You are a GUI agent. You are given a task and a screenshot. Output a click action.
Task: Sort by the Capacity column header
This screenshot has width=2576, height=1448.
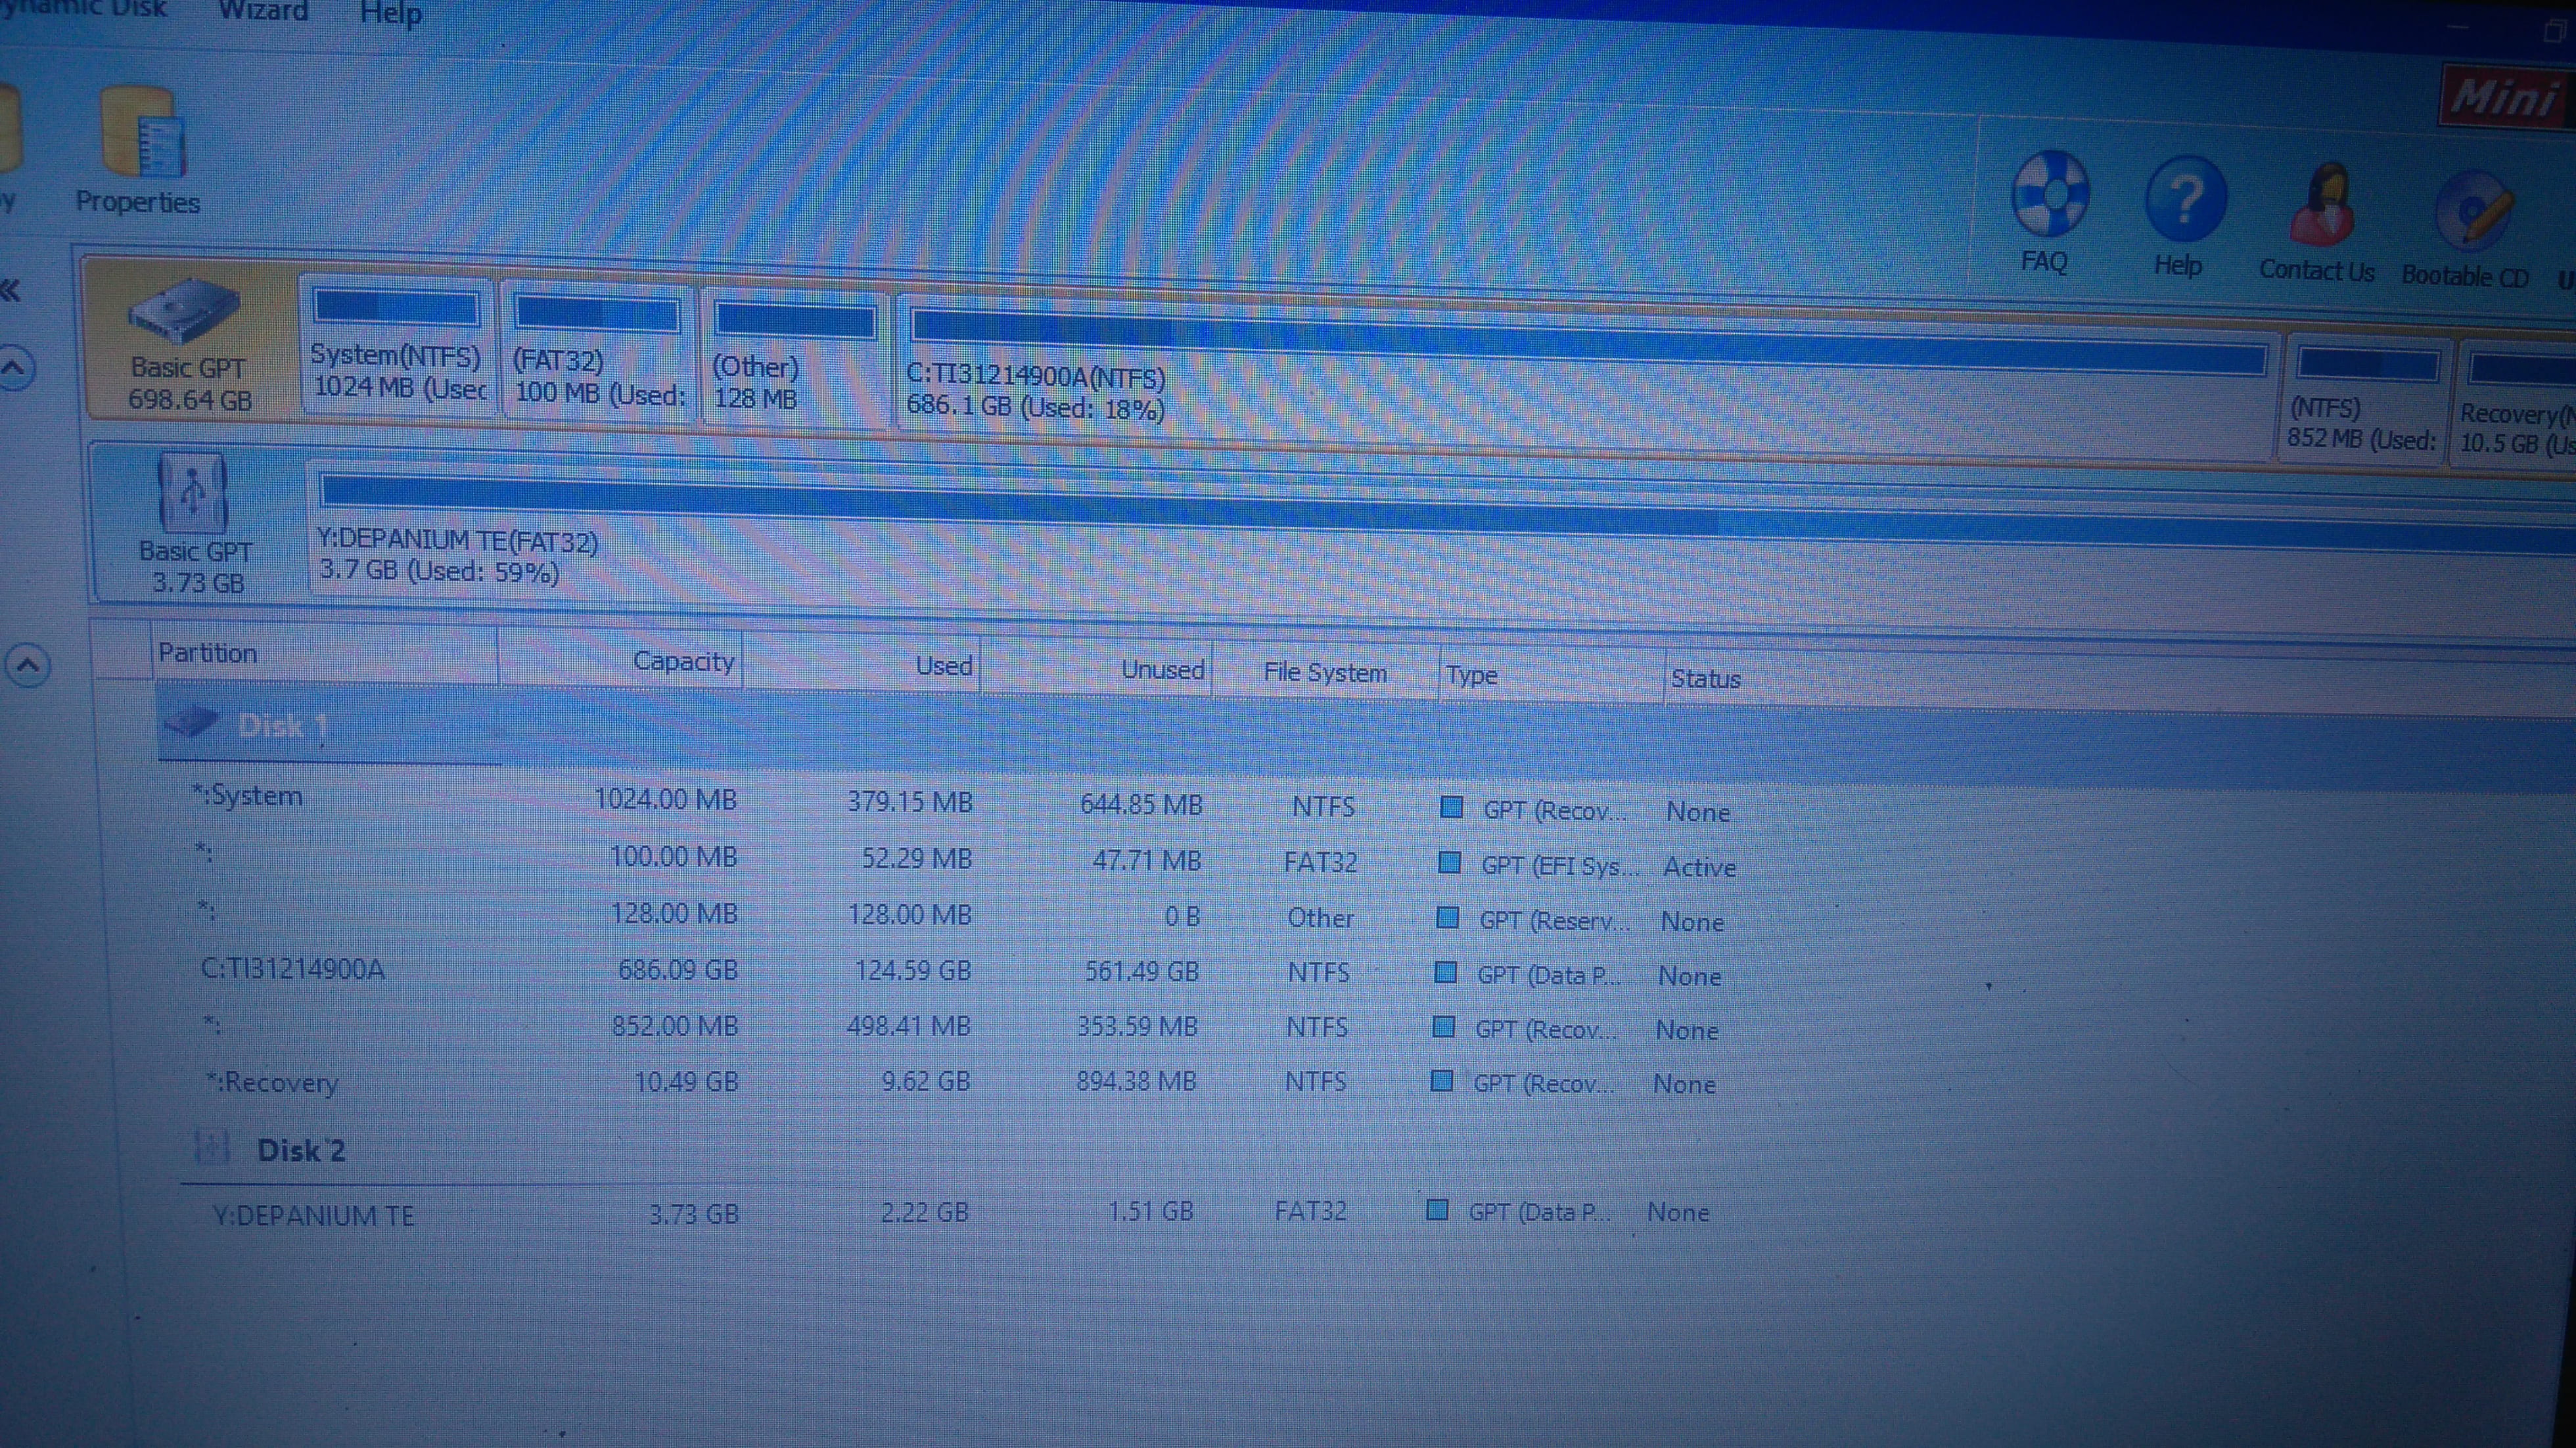pos(620,660)
